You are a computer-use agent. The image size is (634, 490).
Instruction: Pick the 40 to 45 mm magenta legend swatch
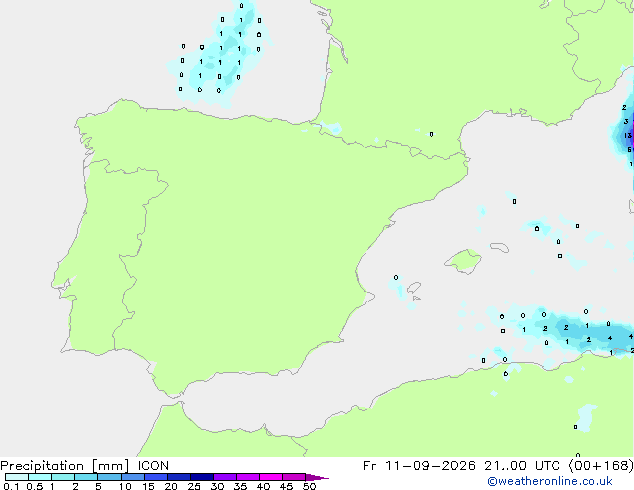point(271,477)
